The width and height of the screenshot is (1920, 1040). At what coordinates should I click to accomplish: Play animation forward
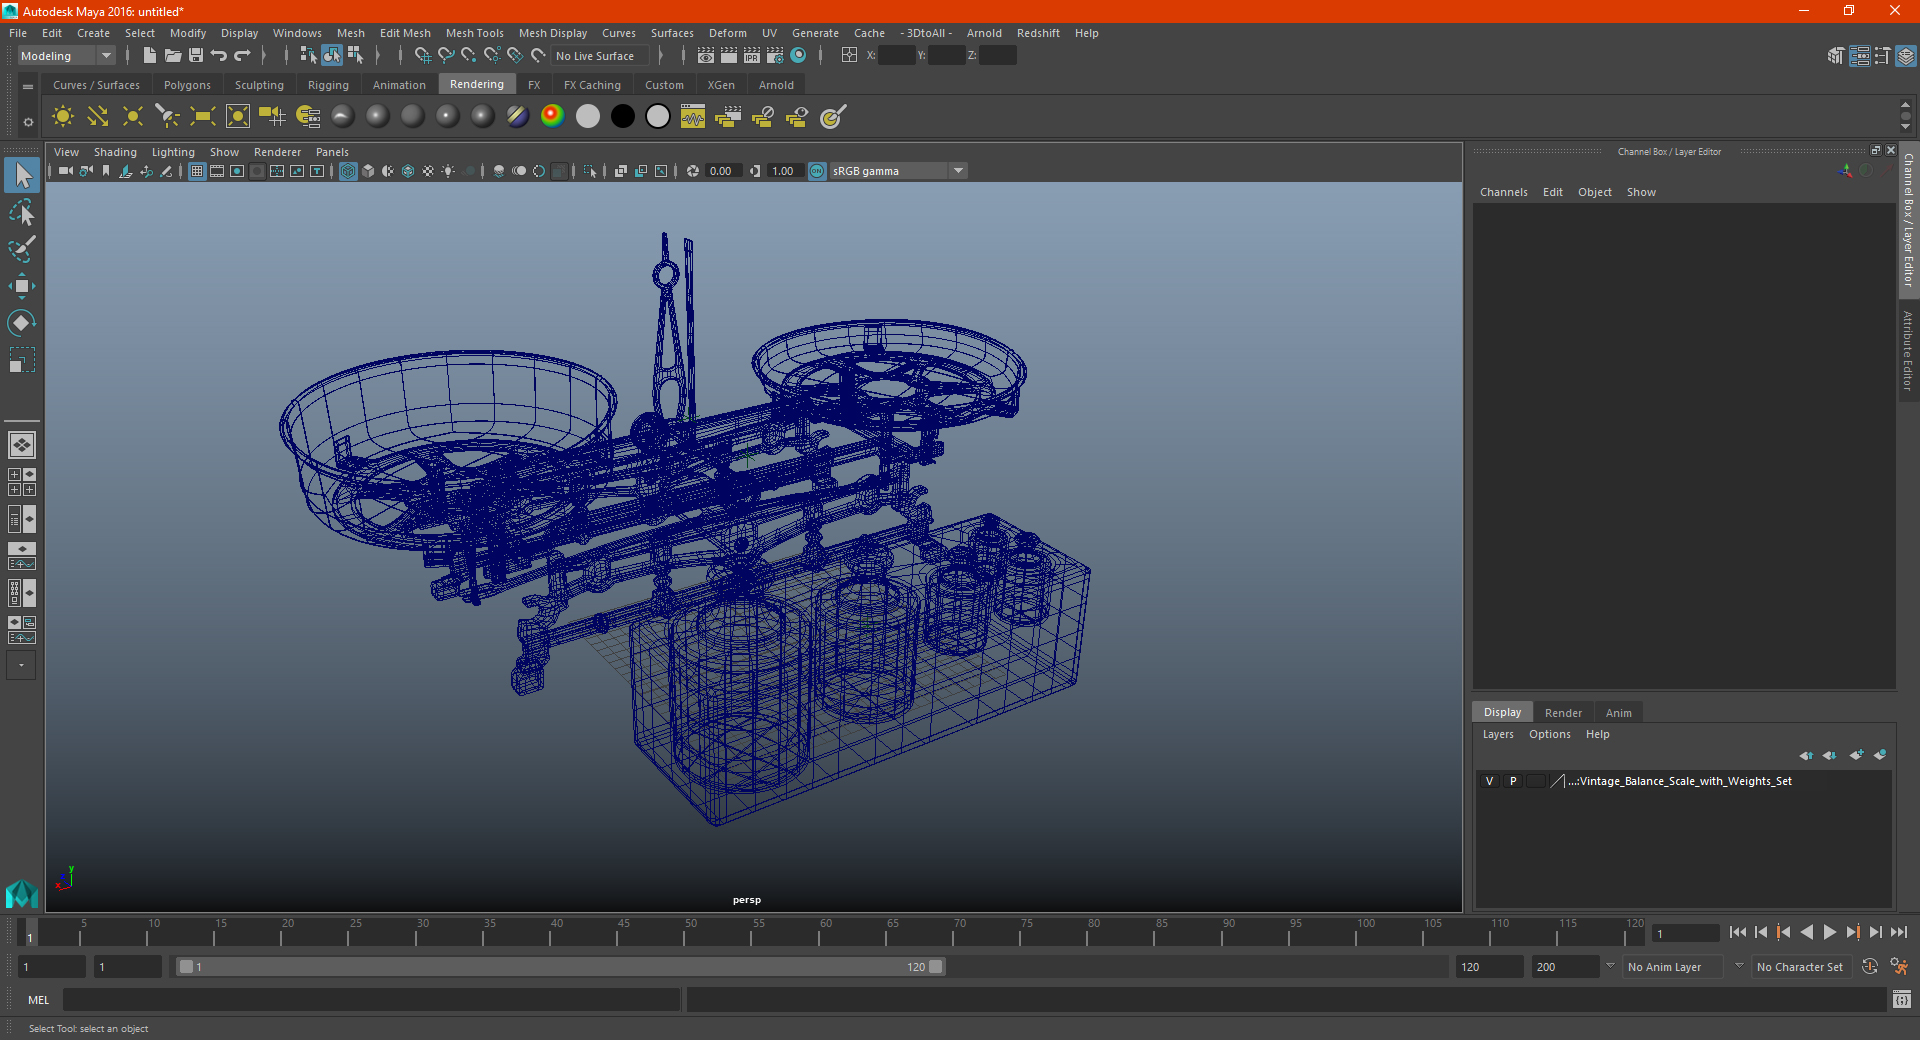[x=1829, y=932]
